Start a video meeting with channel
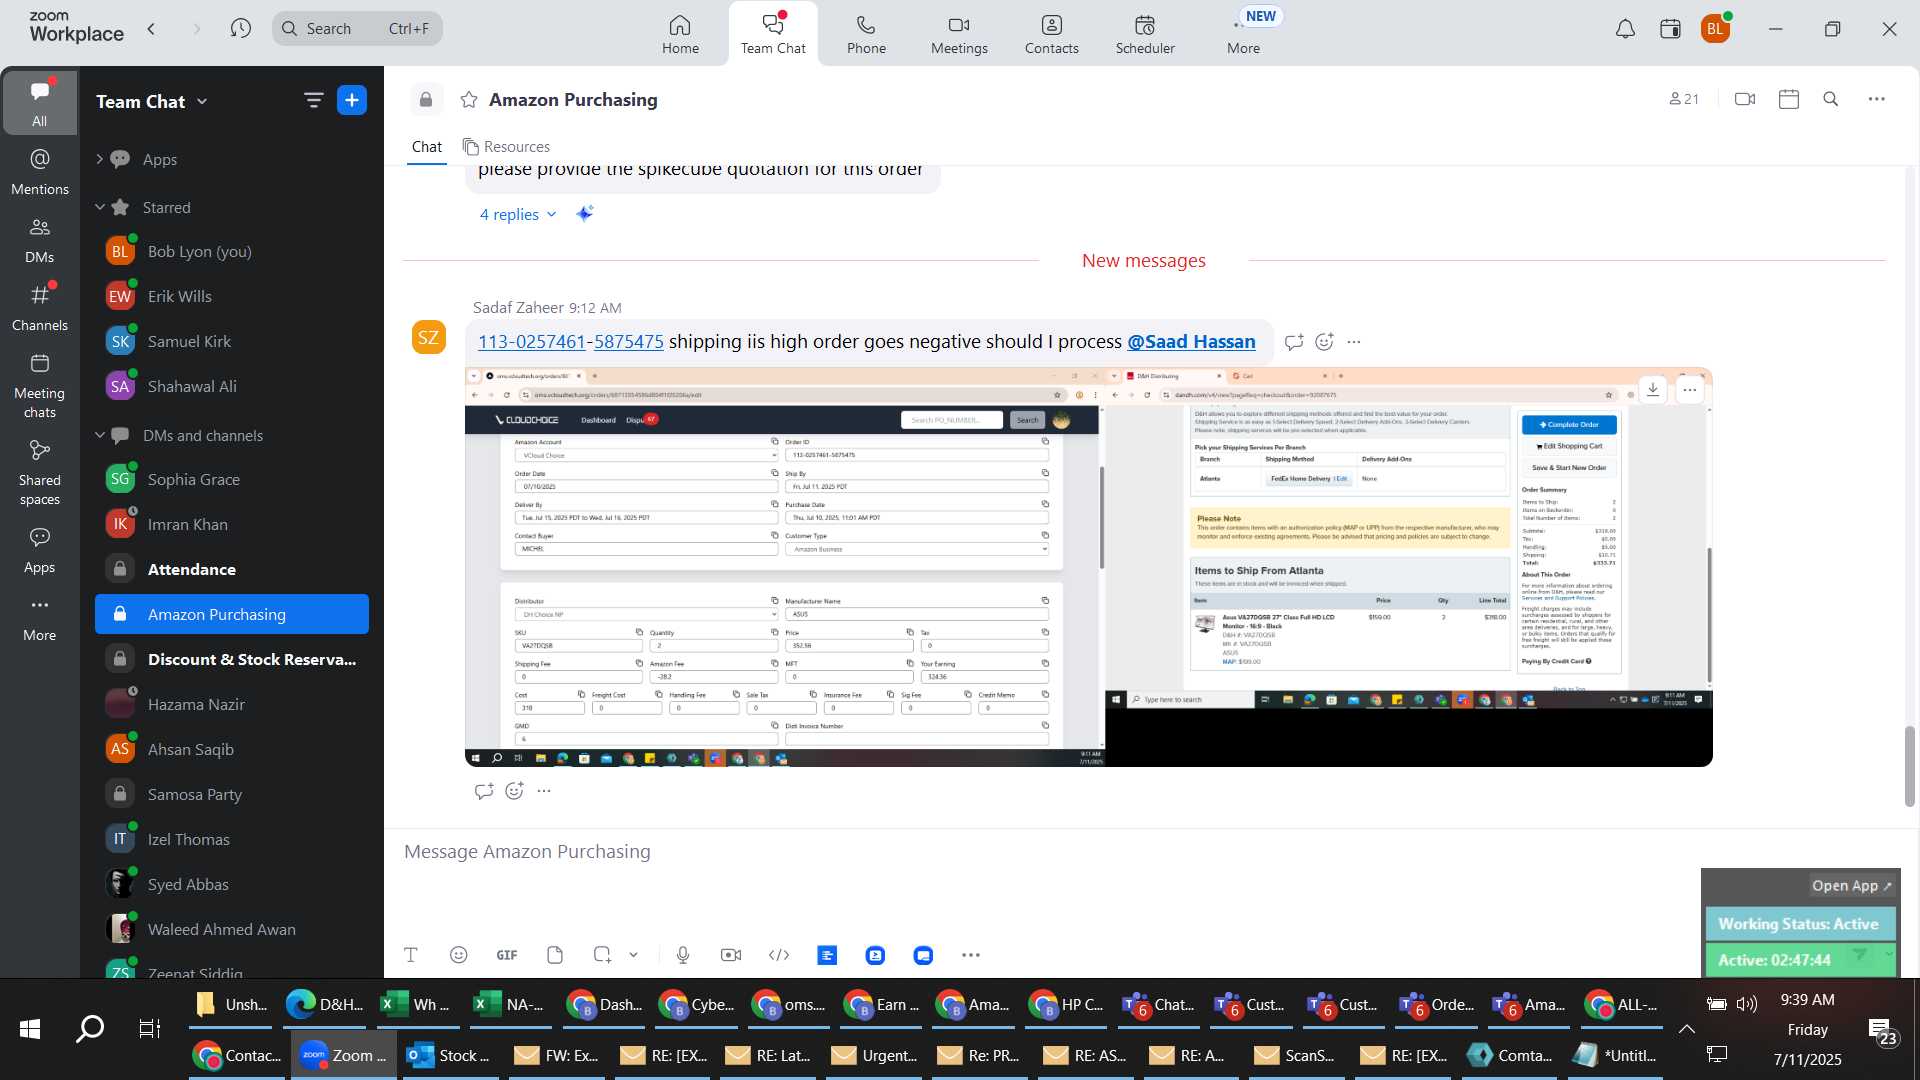Image resolution: width=1920 pixels, height=1080 pixels. click(x=1745, y=99)
